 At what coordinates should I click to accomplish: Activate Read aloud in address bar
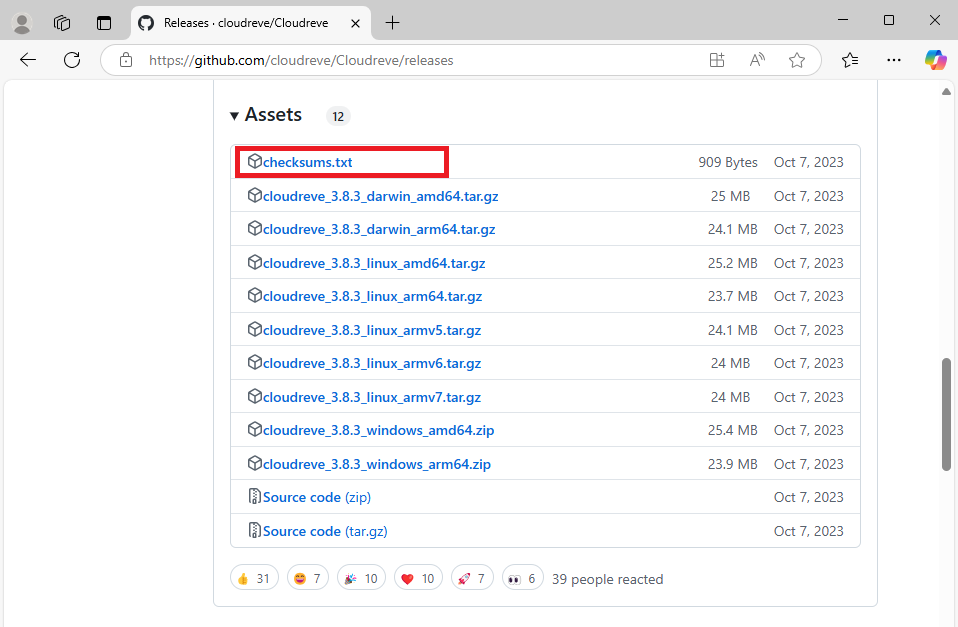(757, 60)
